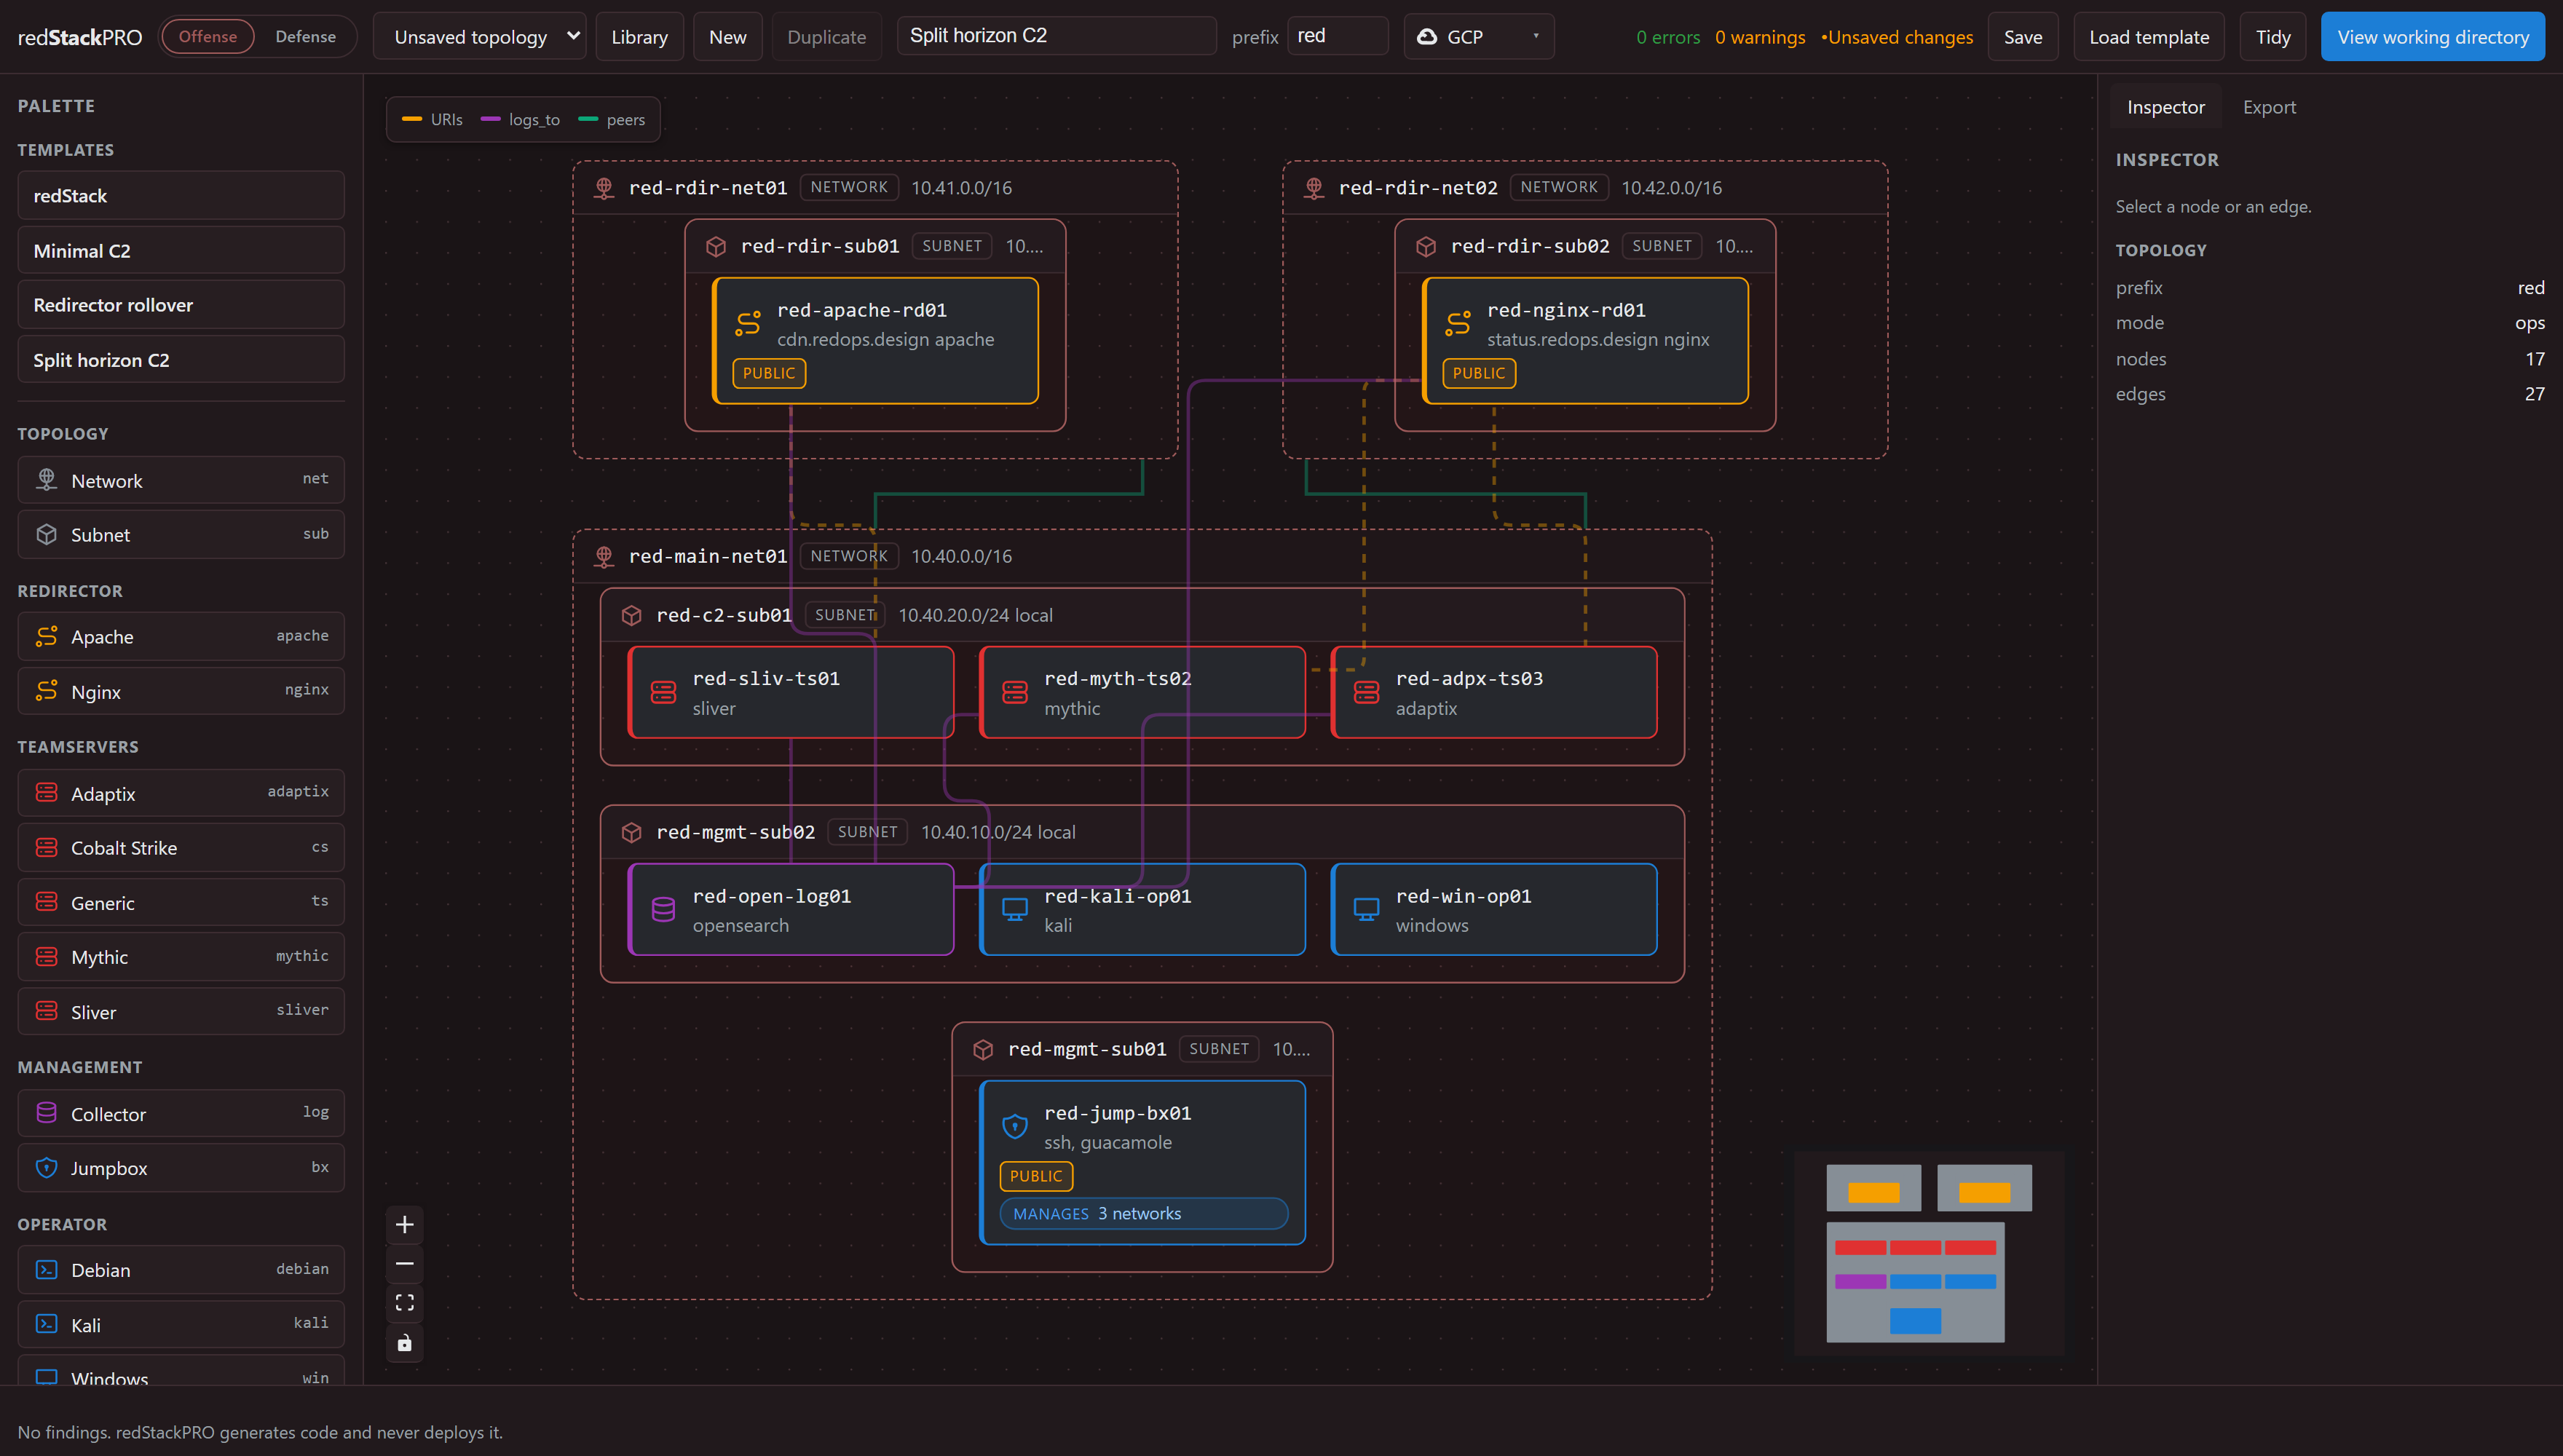
Task: Click the URIs orange legend swatch
Action: 412,119
